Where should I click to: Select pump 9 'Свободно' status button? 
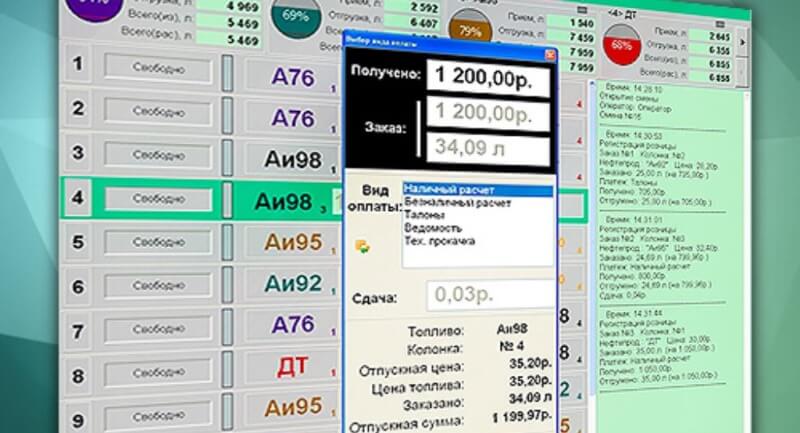pos(158,417)
